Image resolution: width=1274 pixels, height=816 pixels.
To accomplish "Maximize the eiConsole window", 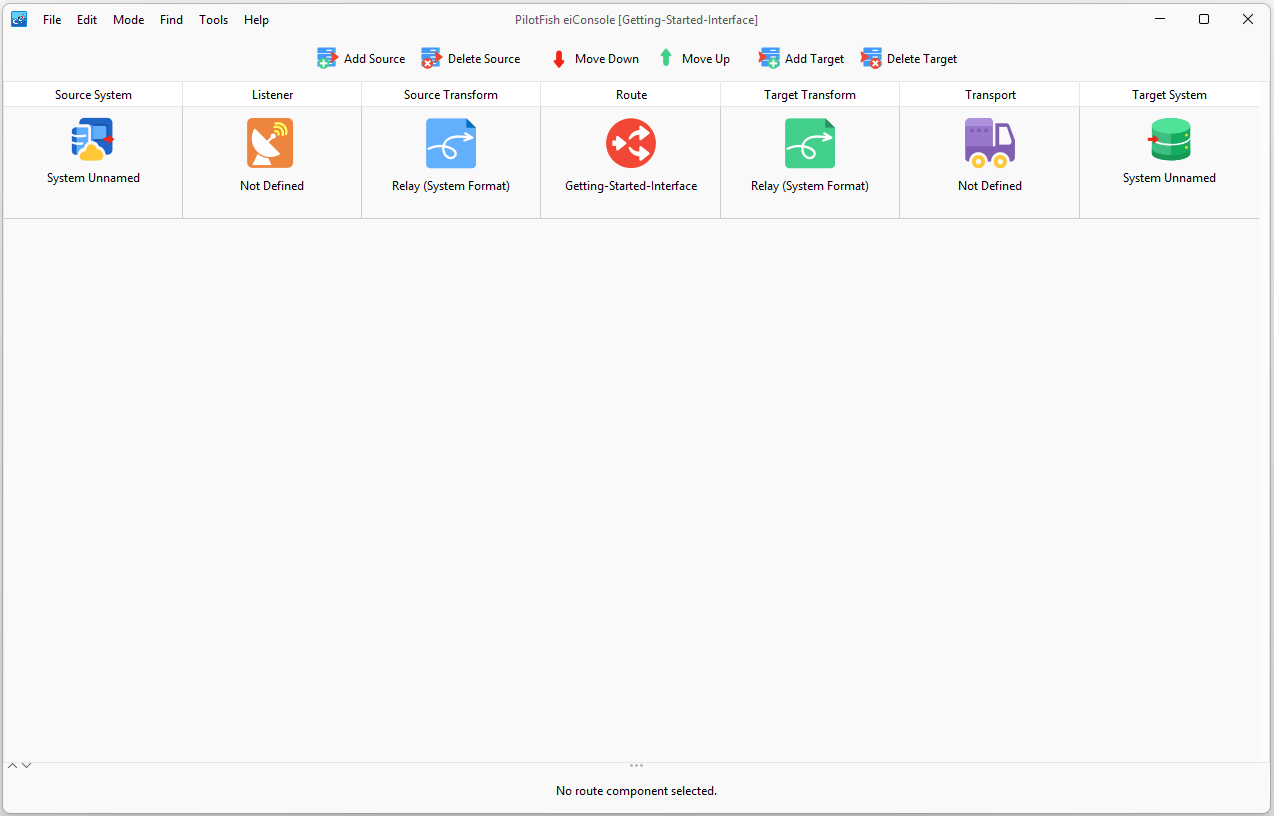I will pos(1204,19).
